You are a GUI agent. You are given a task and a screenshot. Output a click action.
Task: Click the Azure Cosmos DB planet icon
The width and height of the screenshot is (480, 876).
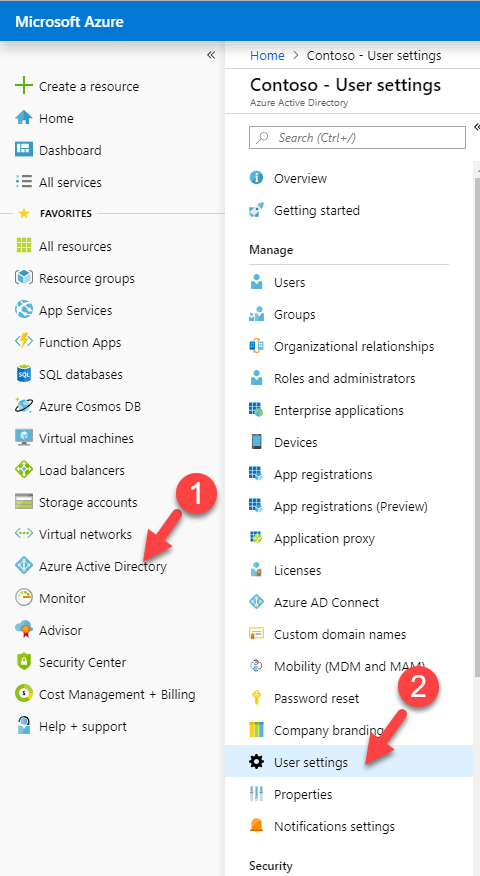point(24,406)
